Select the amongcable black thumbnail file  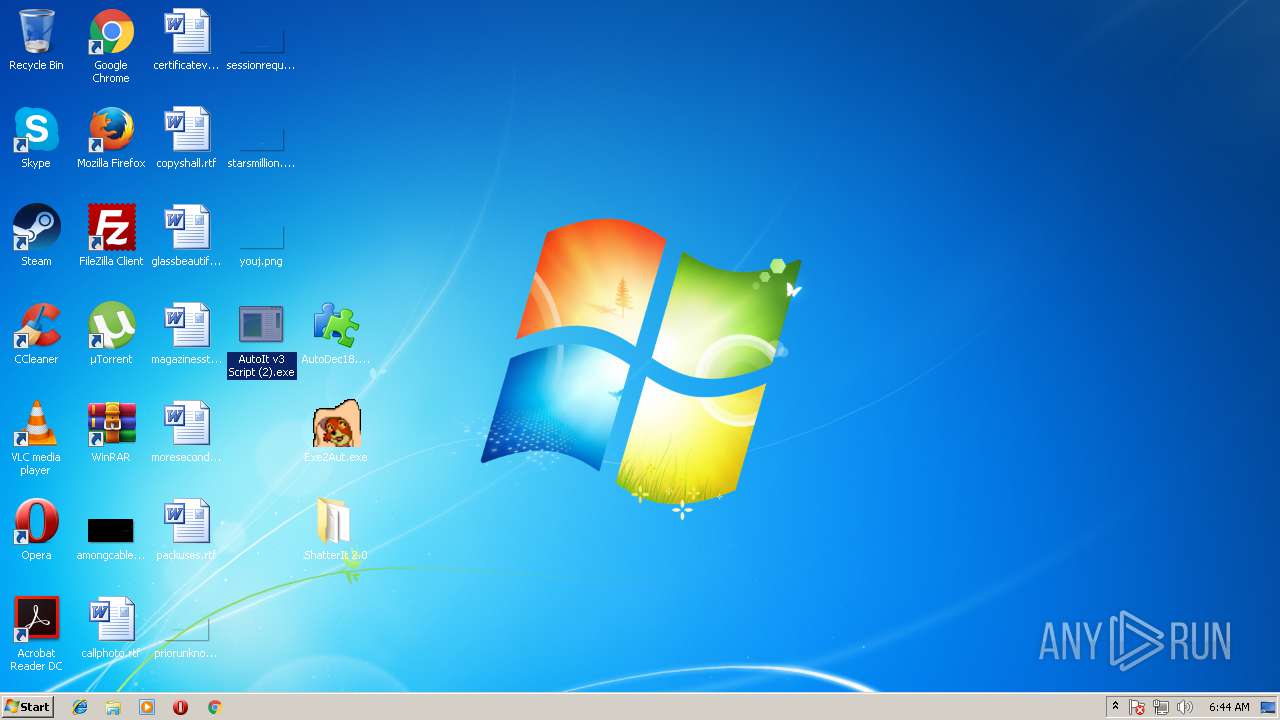(x=111, y=538)
